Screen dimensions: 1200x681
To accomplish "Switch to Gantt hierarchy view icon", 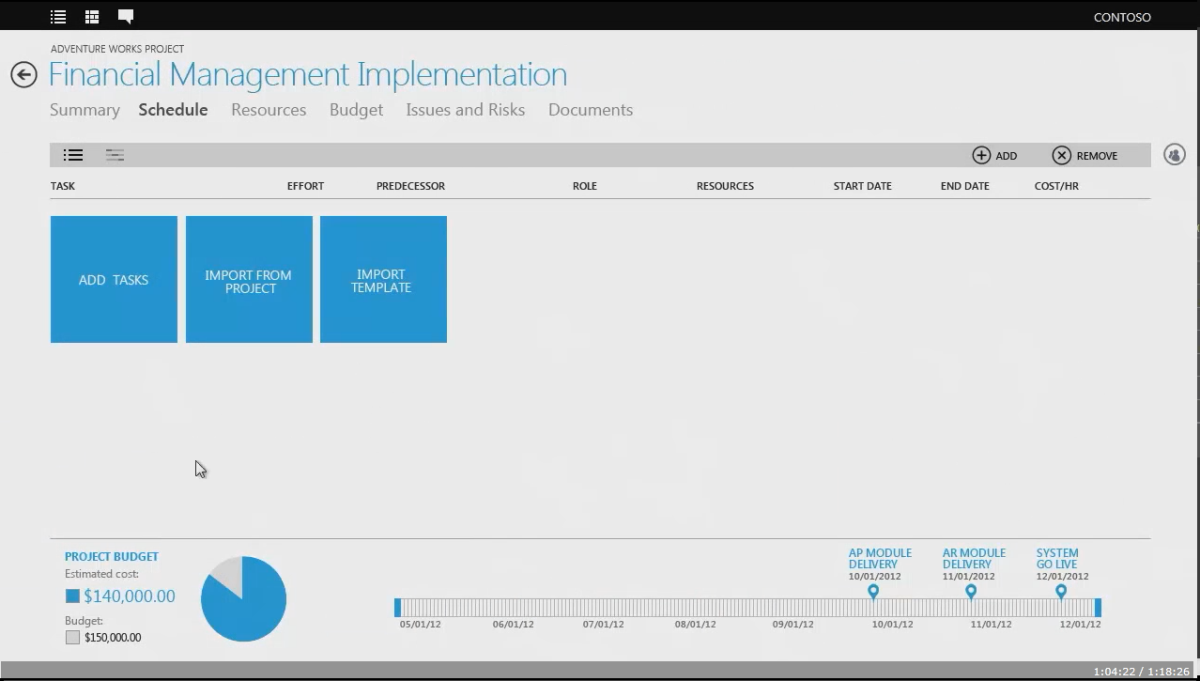I will pyautogui.click(x=115, y=155).
